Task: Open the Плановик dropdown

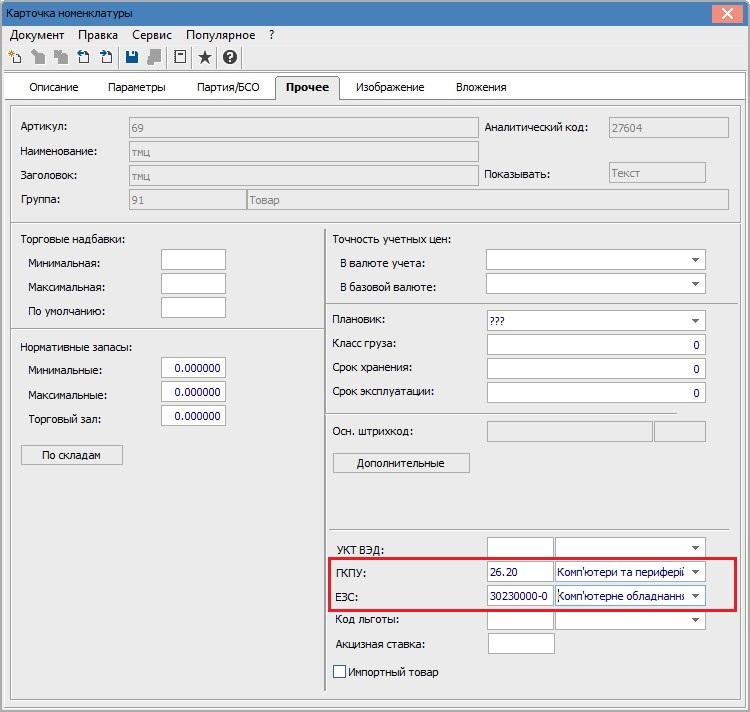Action: pos(695,321)
